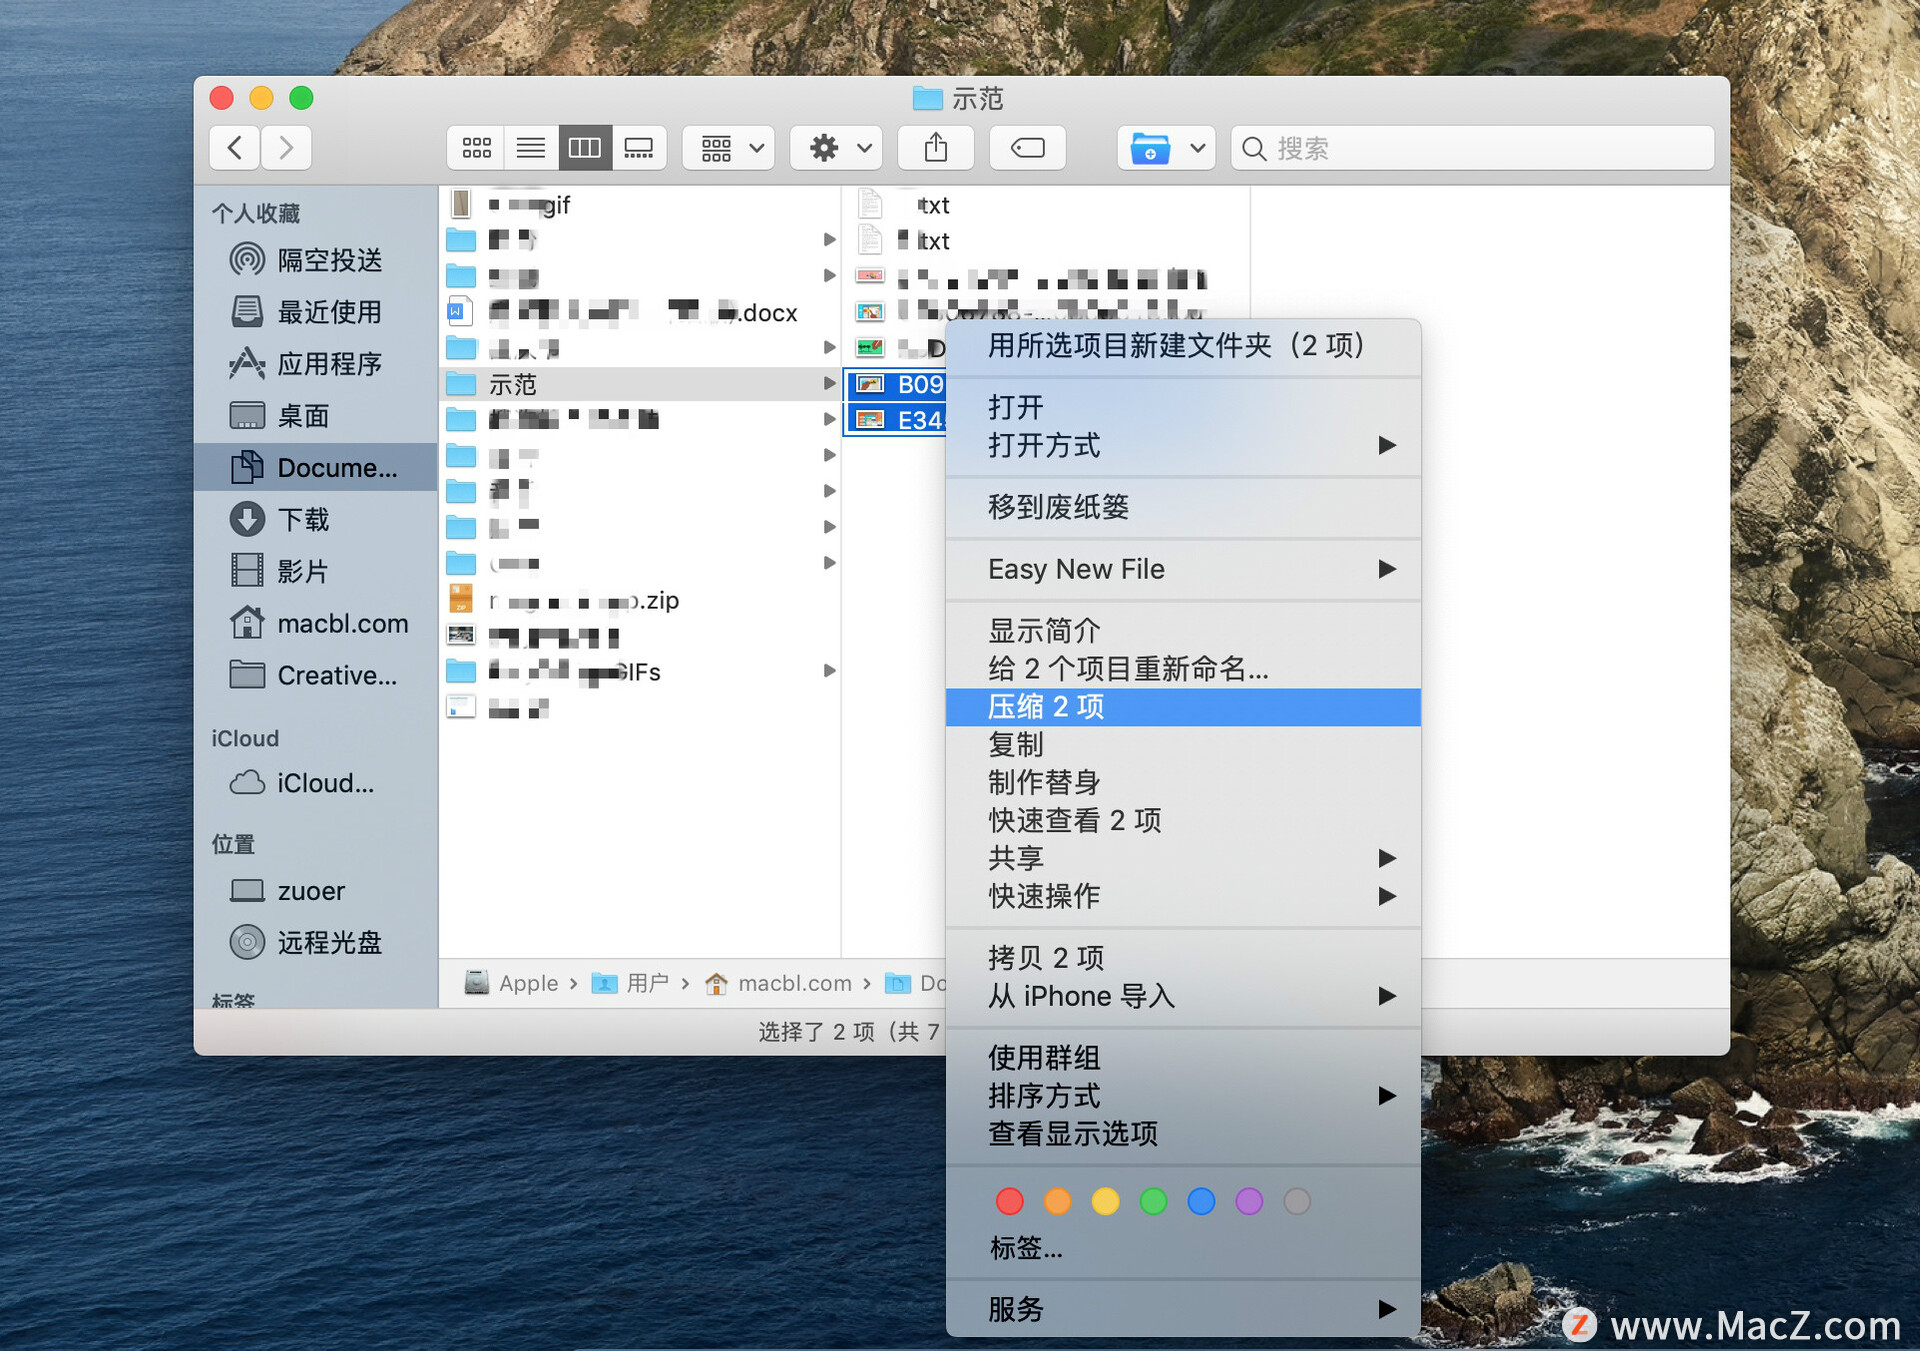
Task: Choose 快速查看 2 项
Action: (1183, 821)
